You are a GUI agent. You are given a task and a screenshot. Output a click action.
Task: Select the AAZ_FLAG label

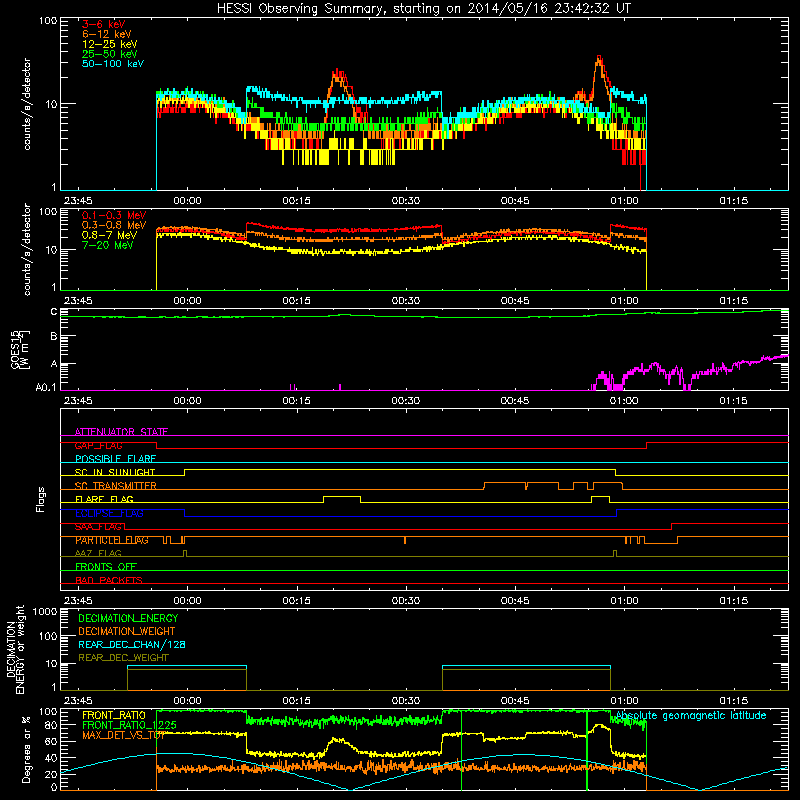(98, 554)
